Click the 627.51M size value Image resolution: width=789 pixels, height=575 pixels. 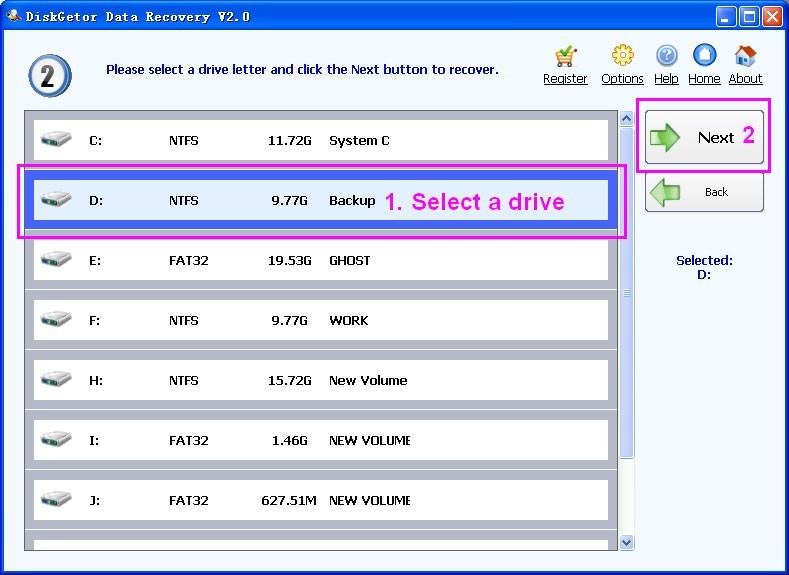pos(289,501)
